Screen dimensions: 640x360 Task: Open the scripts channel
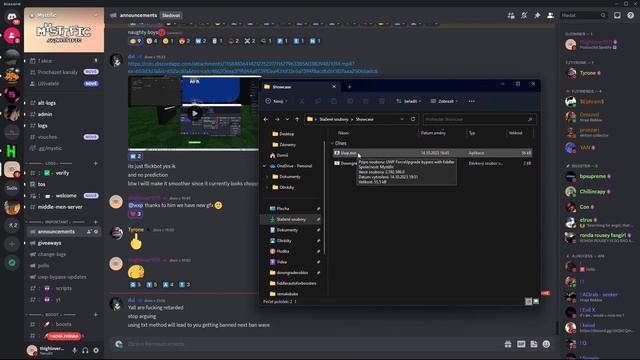click(x=63, y=288)
